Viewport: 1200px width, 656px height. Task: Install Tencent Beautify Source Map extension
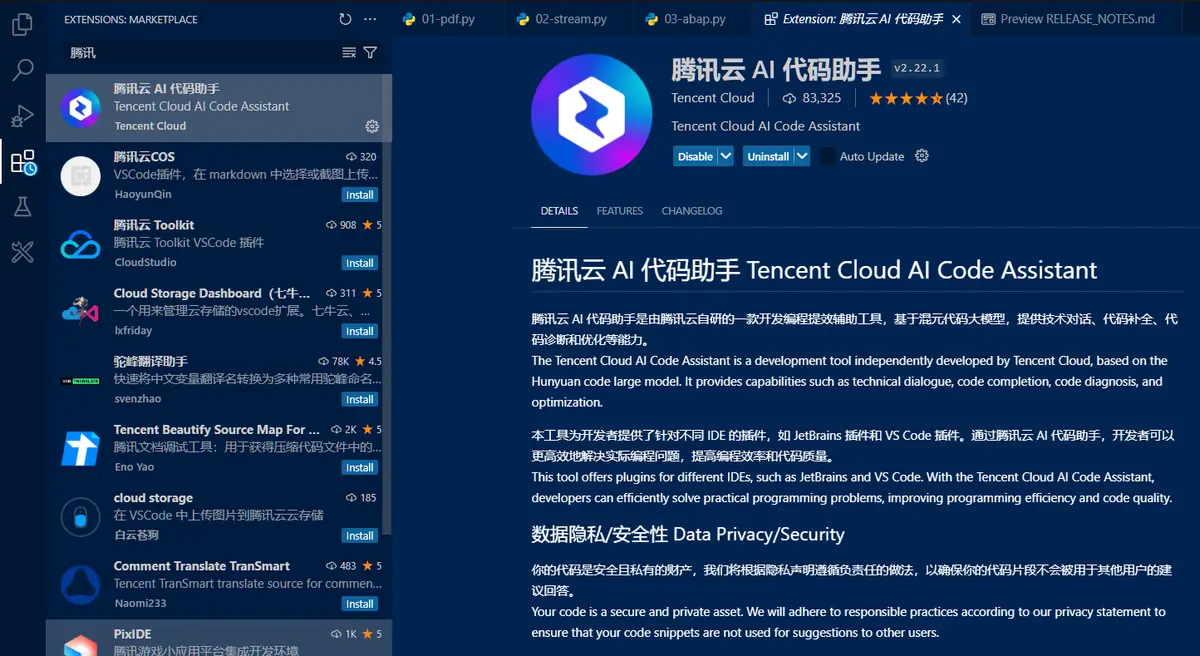click(360, 467)
